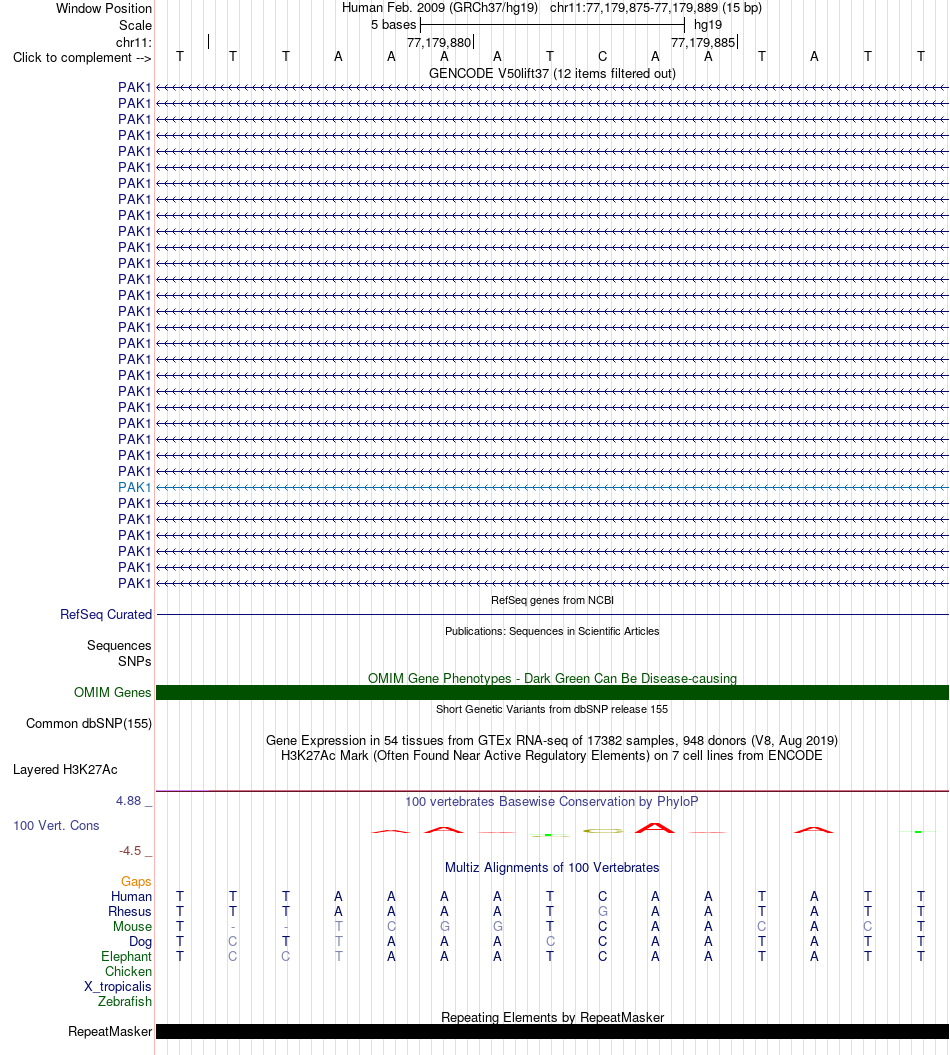
Task: Click the Common dbSNP(155) track label
Action: pyautogui.click(x=89, y=723)
